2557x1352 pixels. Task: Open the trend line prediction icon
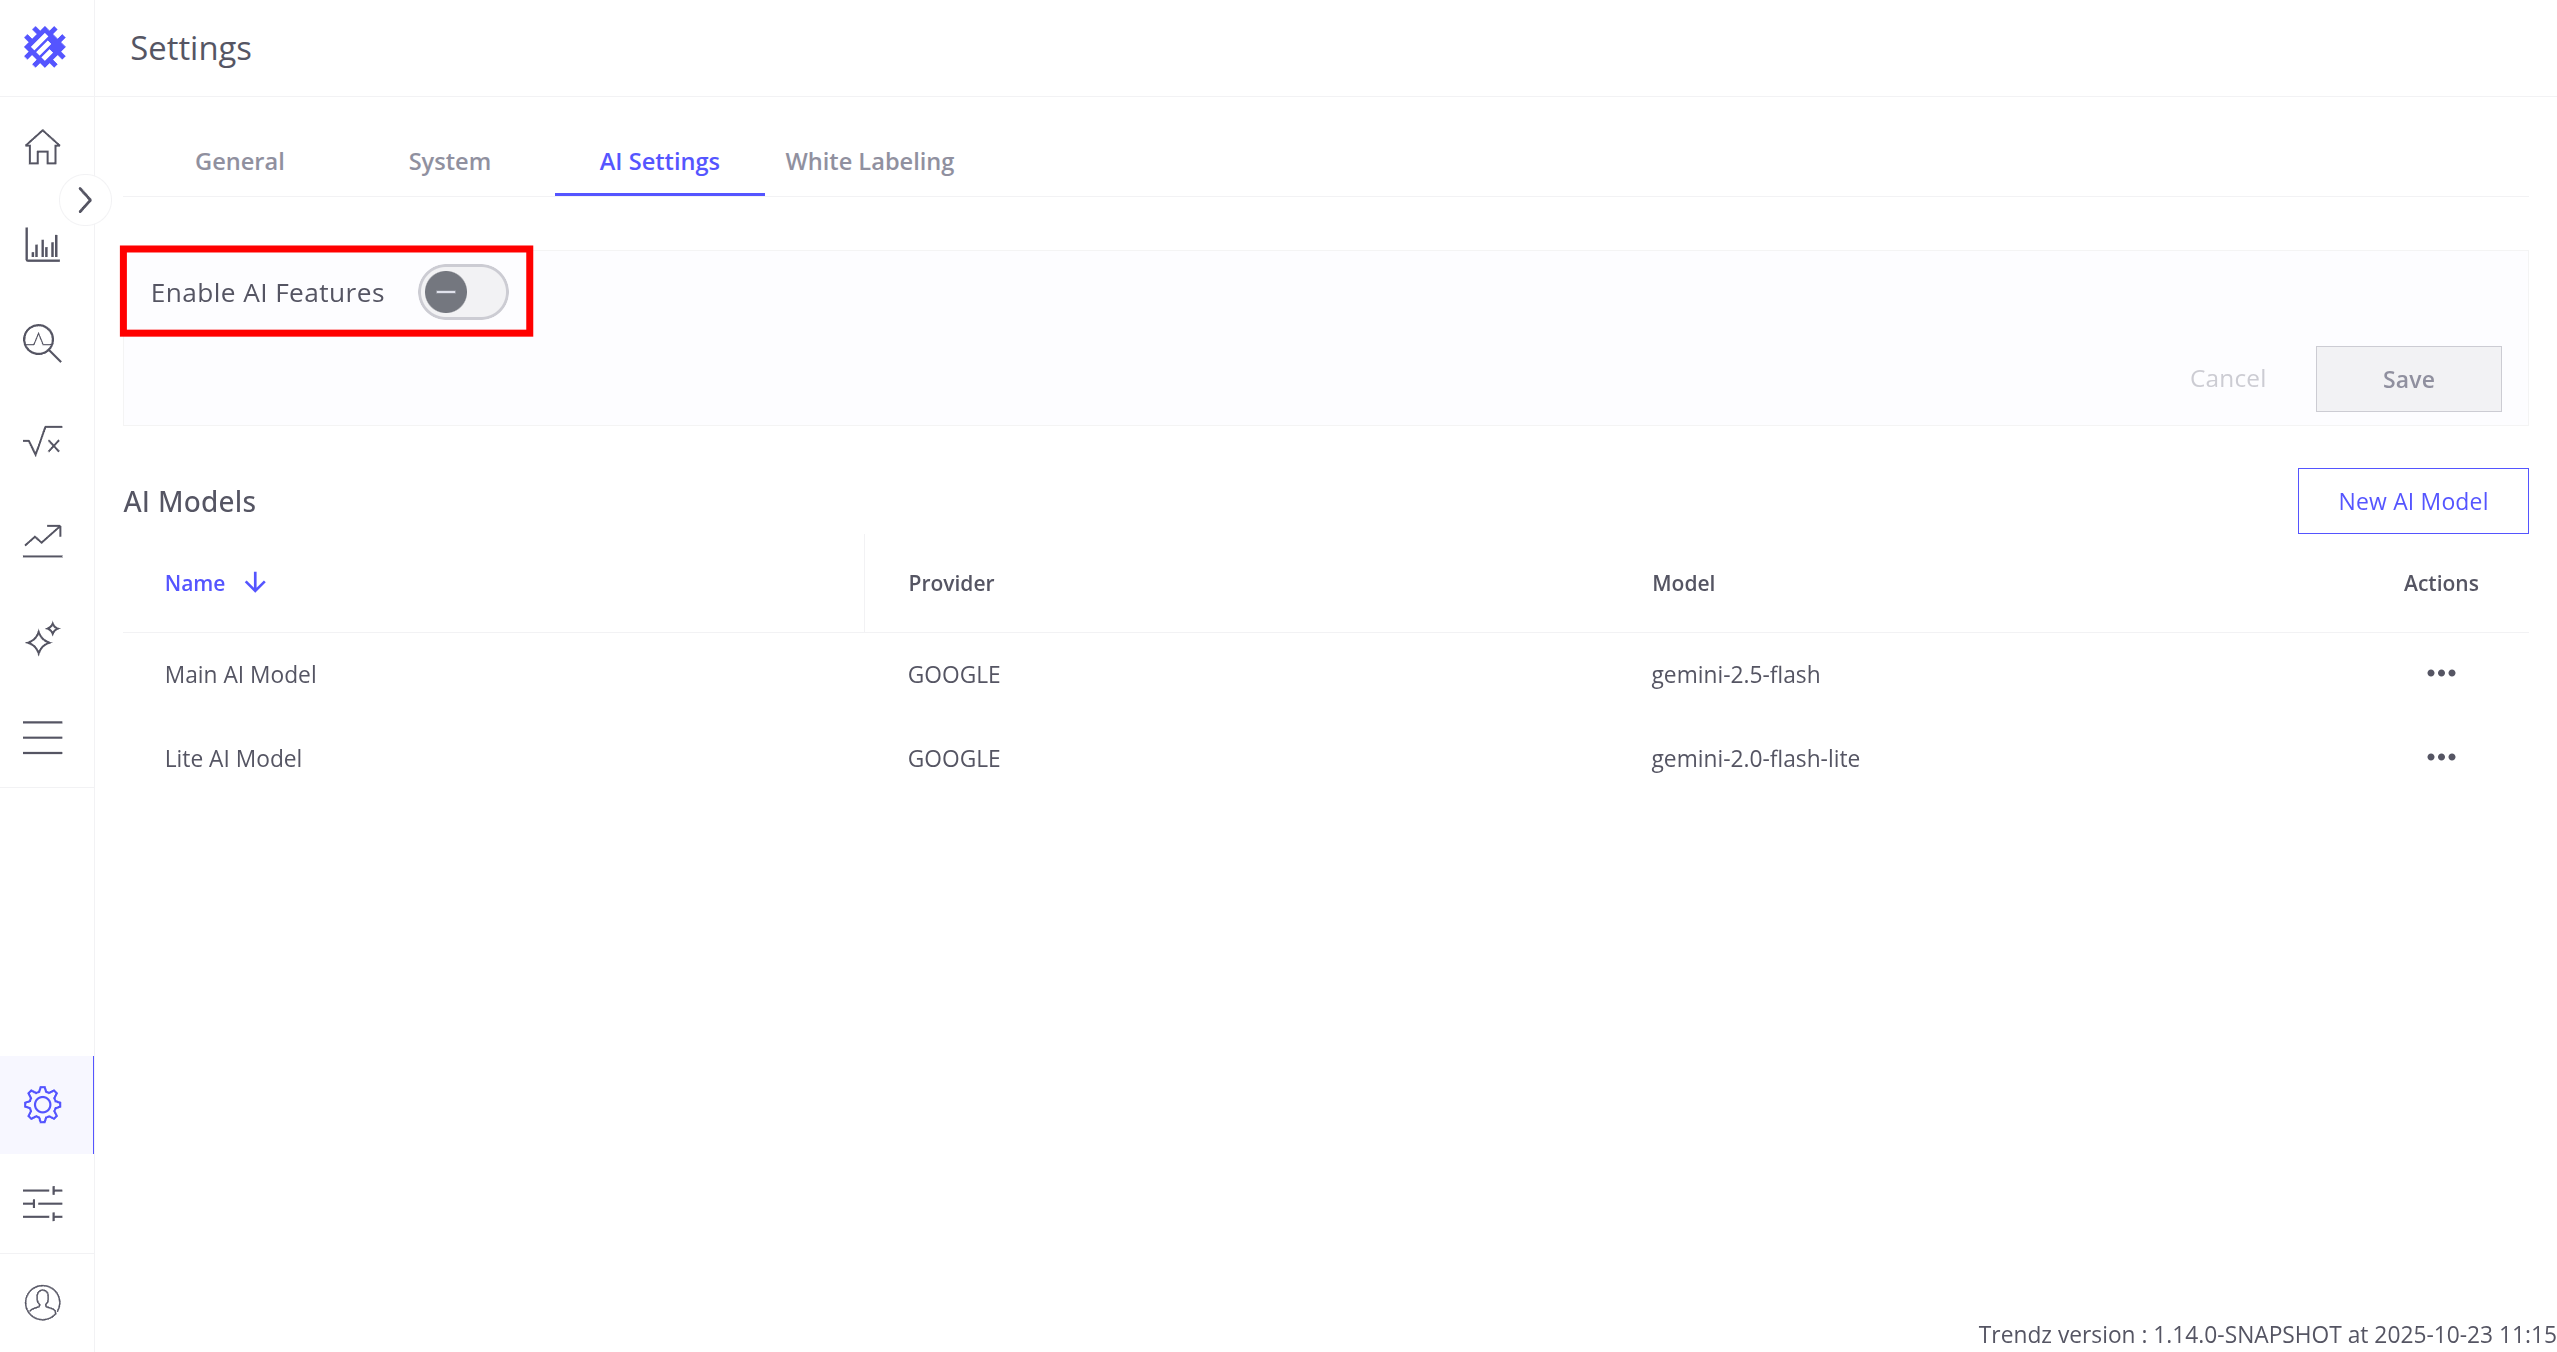[43, 540]
